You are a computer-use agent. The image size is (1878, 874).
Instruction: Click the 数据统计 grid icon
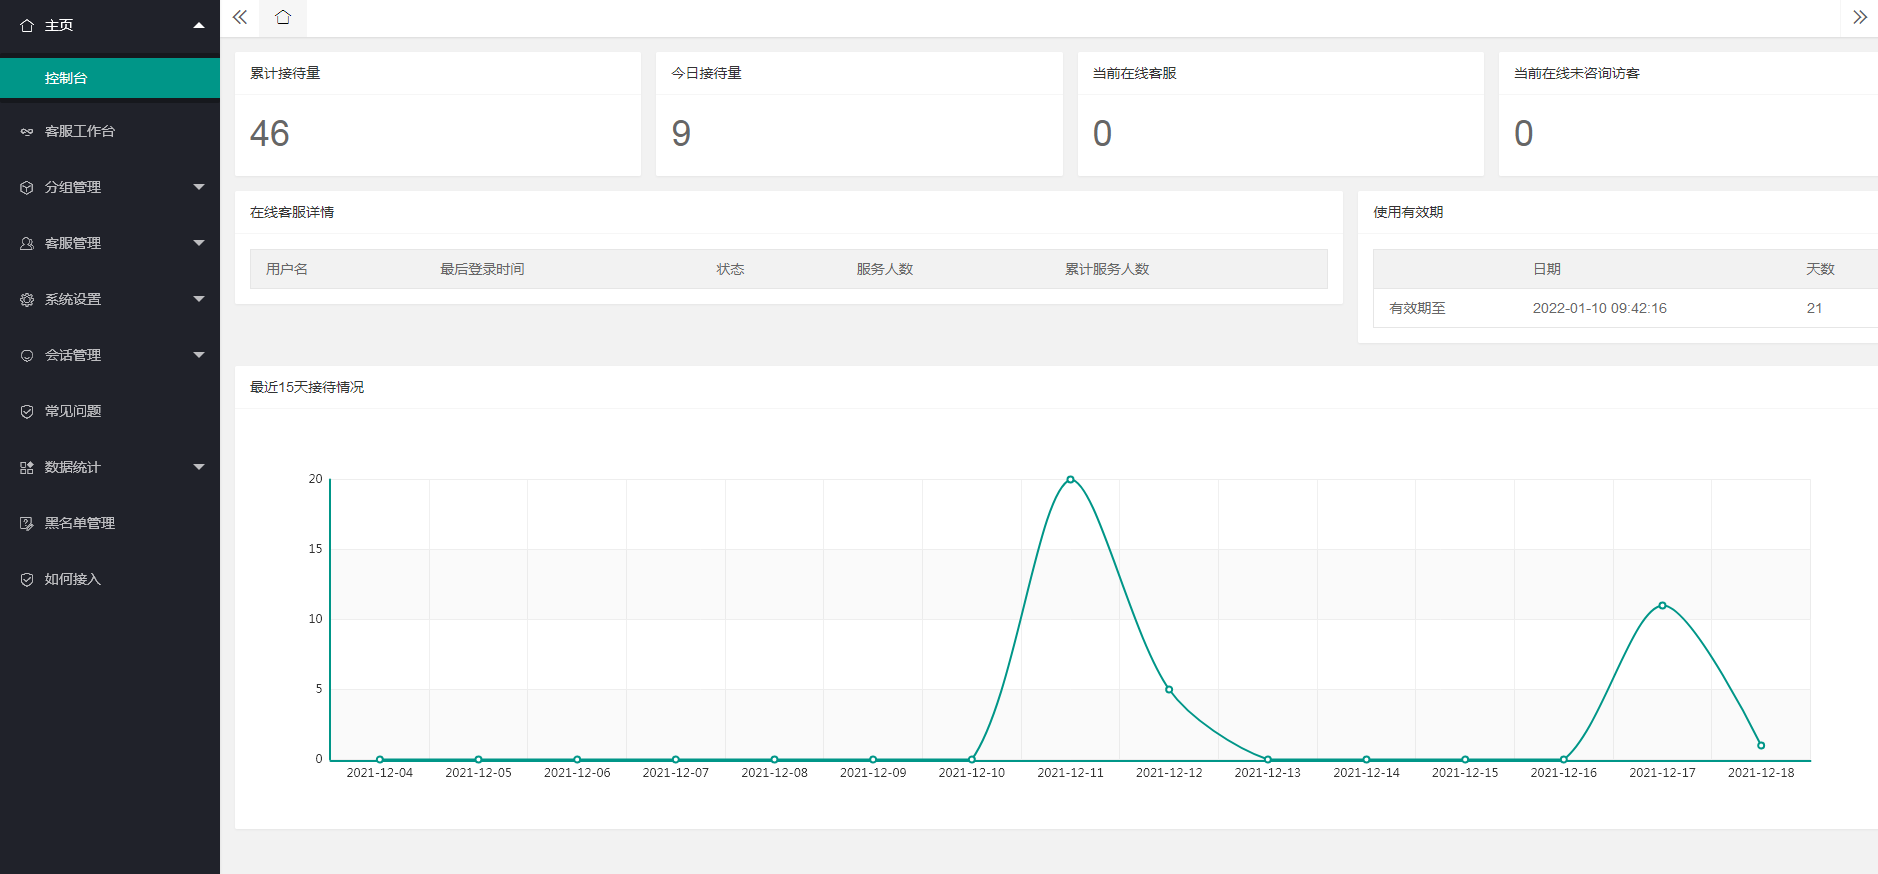[x=27, y=467]
